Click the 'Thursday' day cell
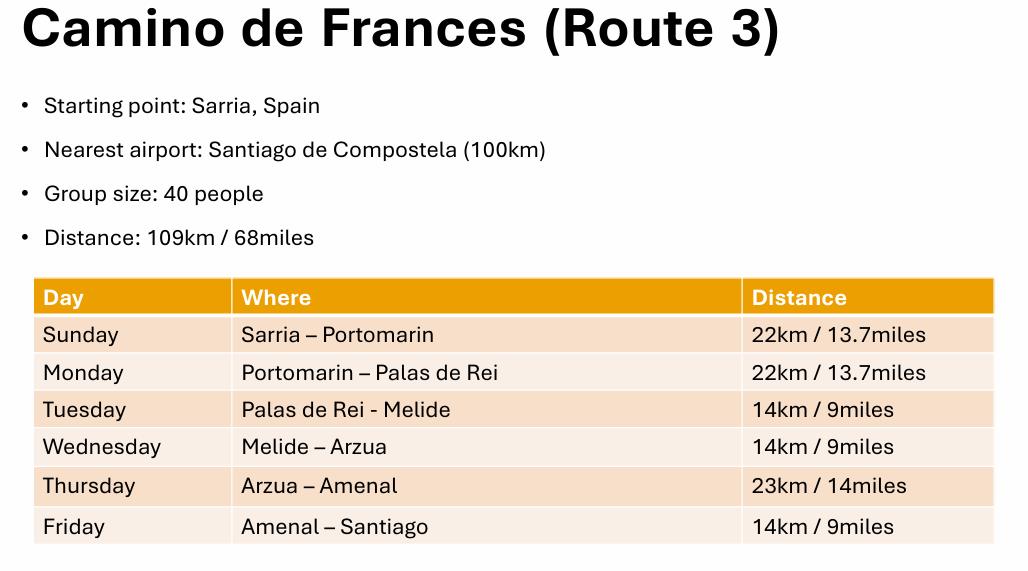 pos(88,486)
